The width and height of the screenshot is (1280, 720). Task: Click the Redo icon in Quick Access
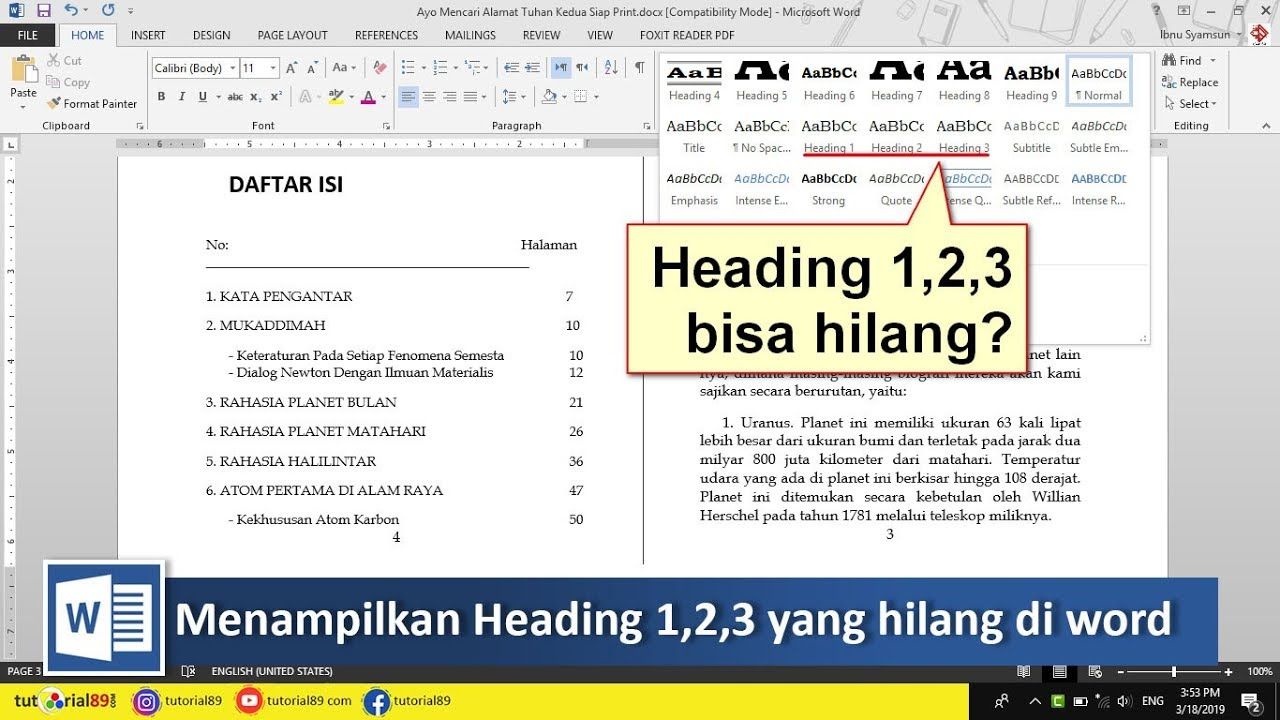pyautogui.click(x=108, y=10)
